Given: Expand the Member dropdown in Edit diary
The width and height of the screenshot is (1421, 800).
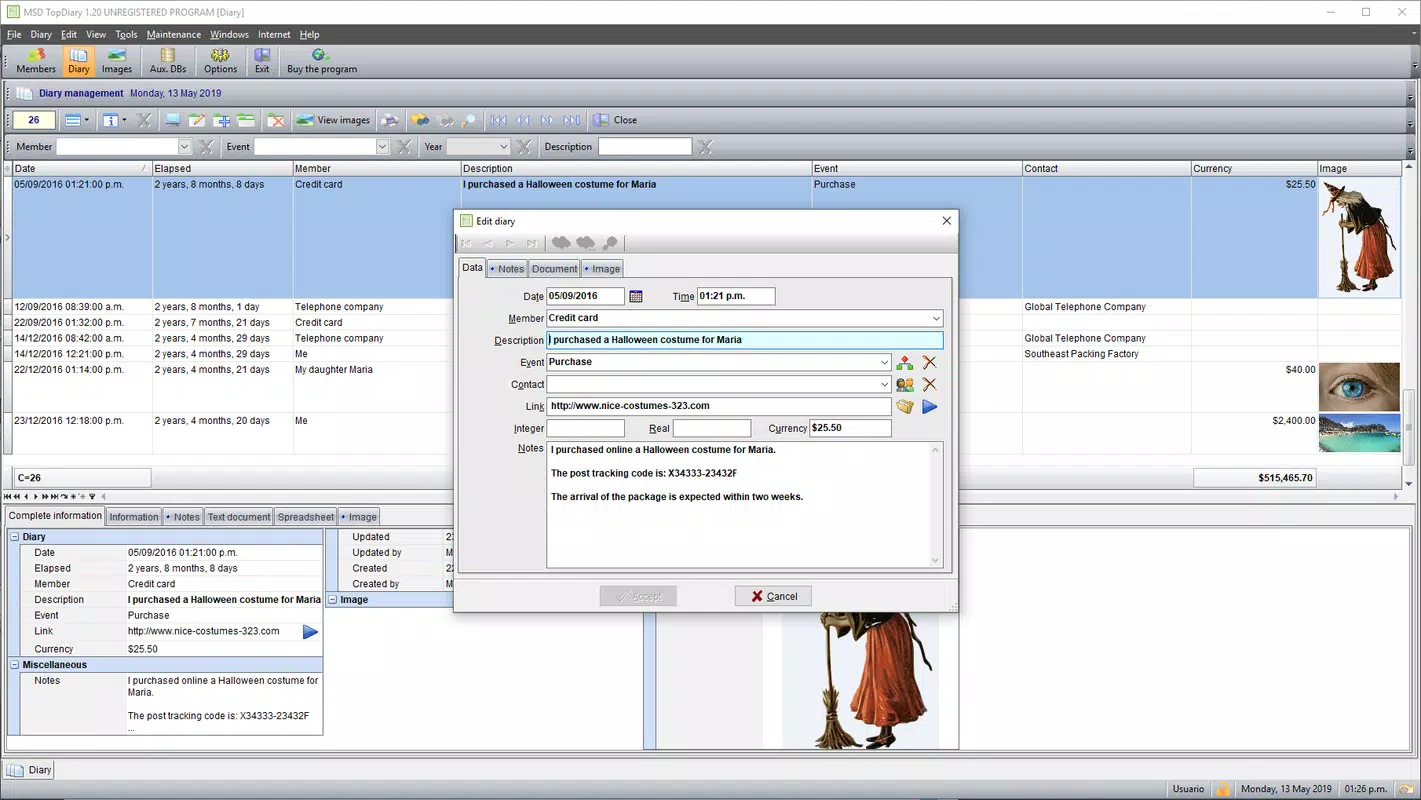Looking at the screenshot, I should pos(936,318).
